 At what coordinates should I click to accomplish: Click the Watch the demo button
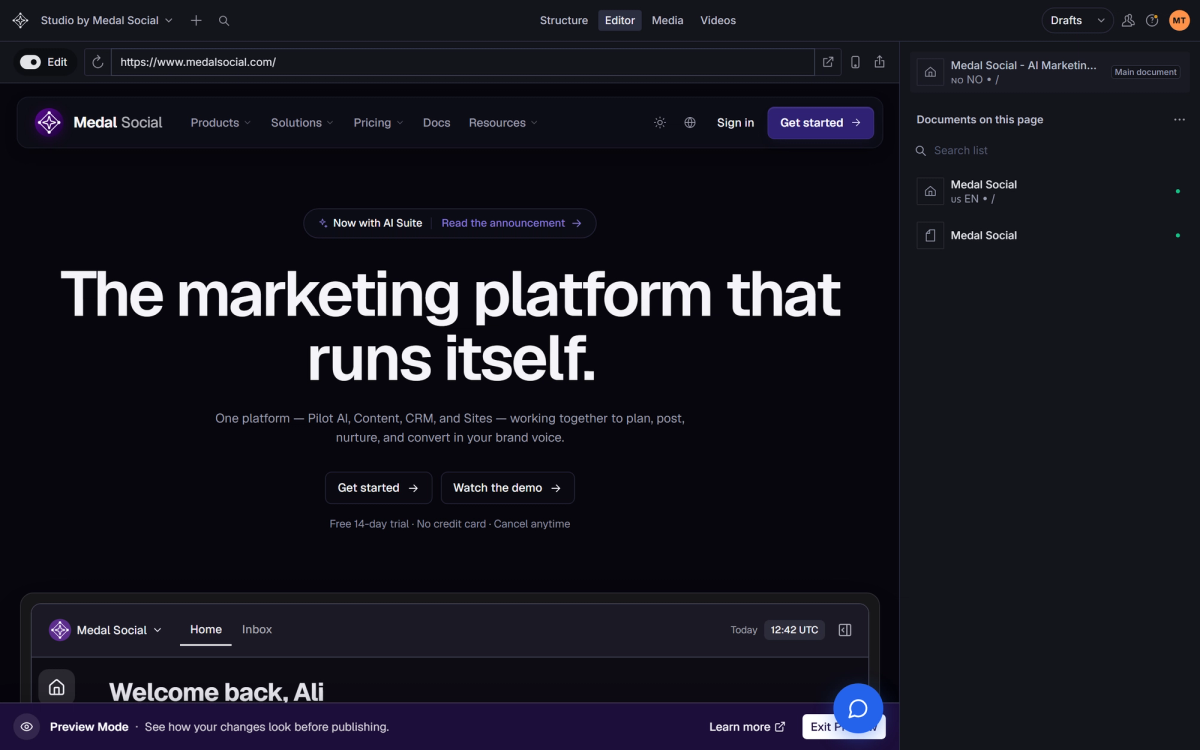point(507,488)
